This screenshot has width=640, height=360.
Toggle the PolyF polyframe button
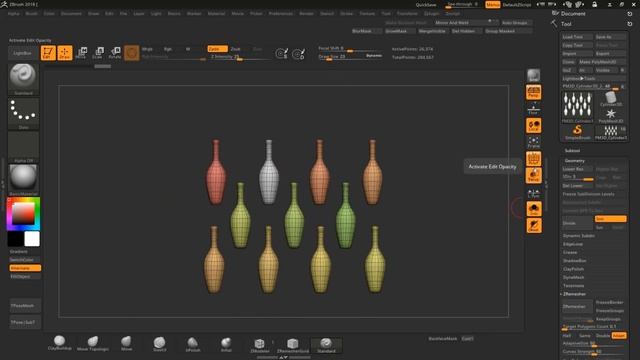[533, 159]
